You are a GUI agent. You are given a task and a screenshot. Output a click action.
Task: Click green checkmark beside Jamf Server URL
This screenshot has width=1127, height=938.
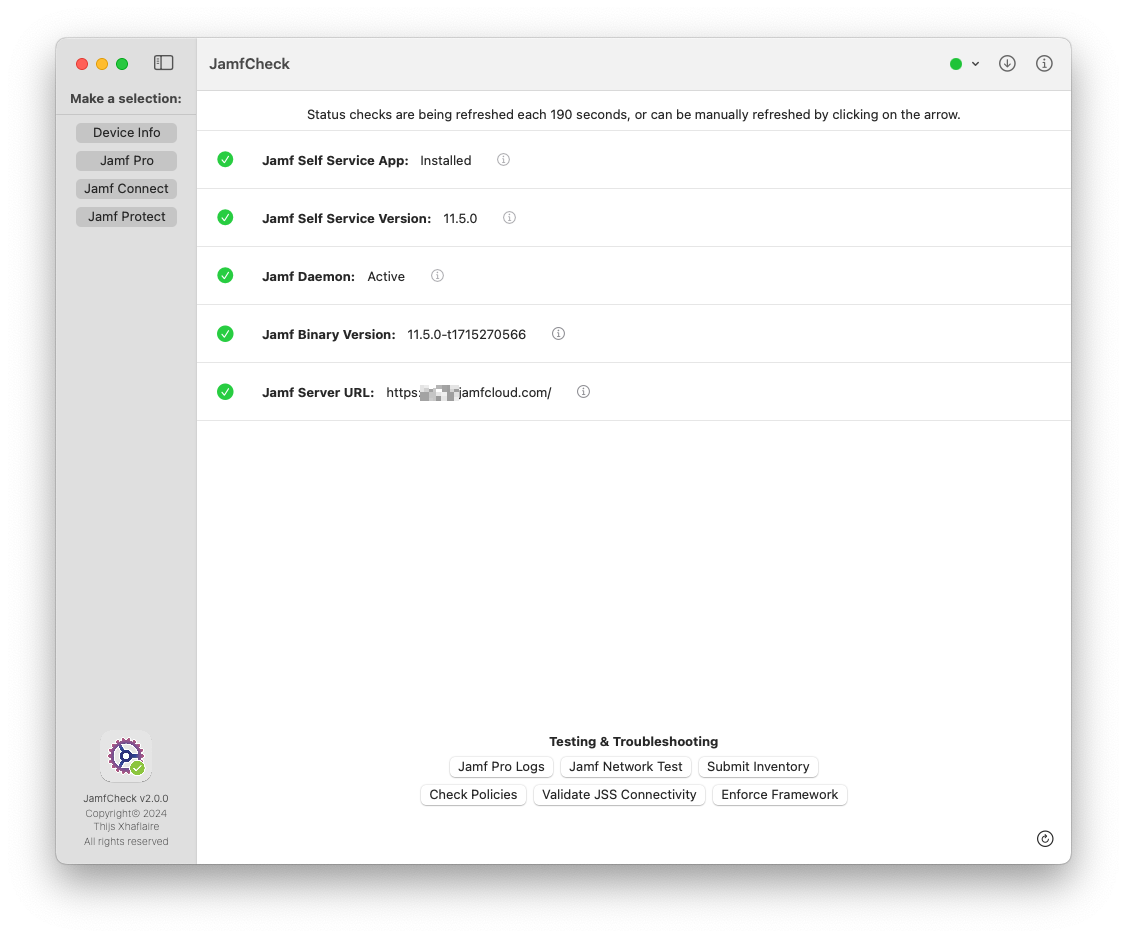tap(225, 392)
